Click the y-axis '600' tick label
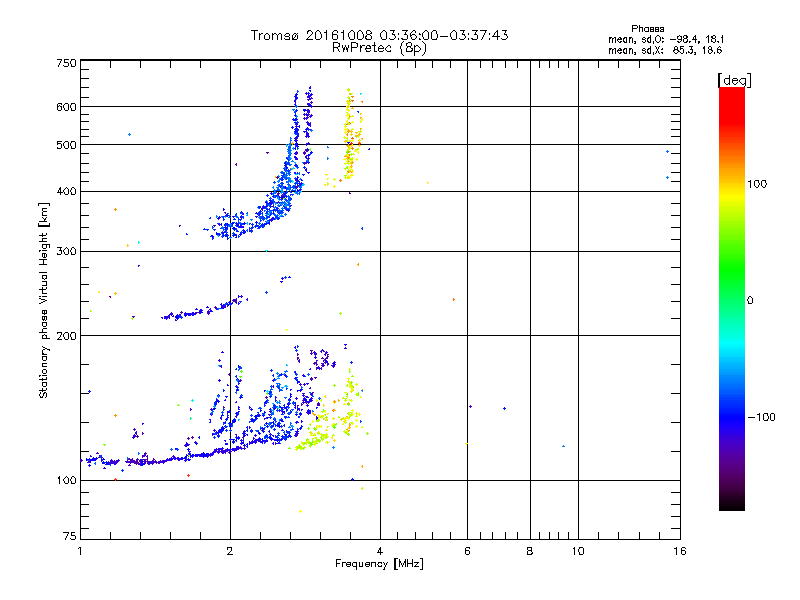 66,107
